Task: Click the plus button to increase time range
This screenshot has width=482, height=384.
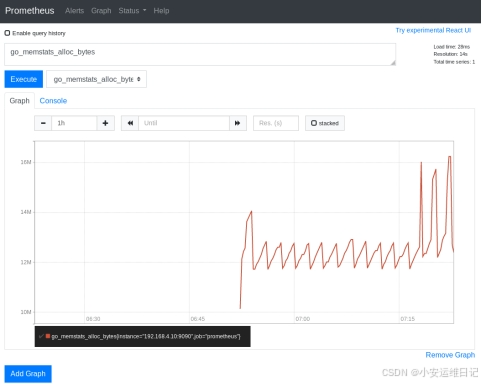Action: (105, 123)
